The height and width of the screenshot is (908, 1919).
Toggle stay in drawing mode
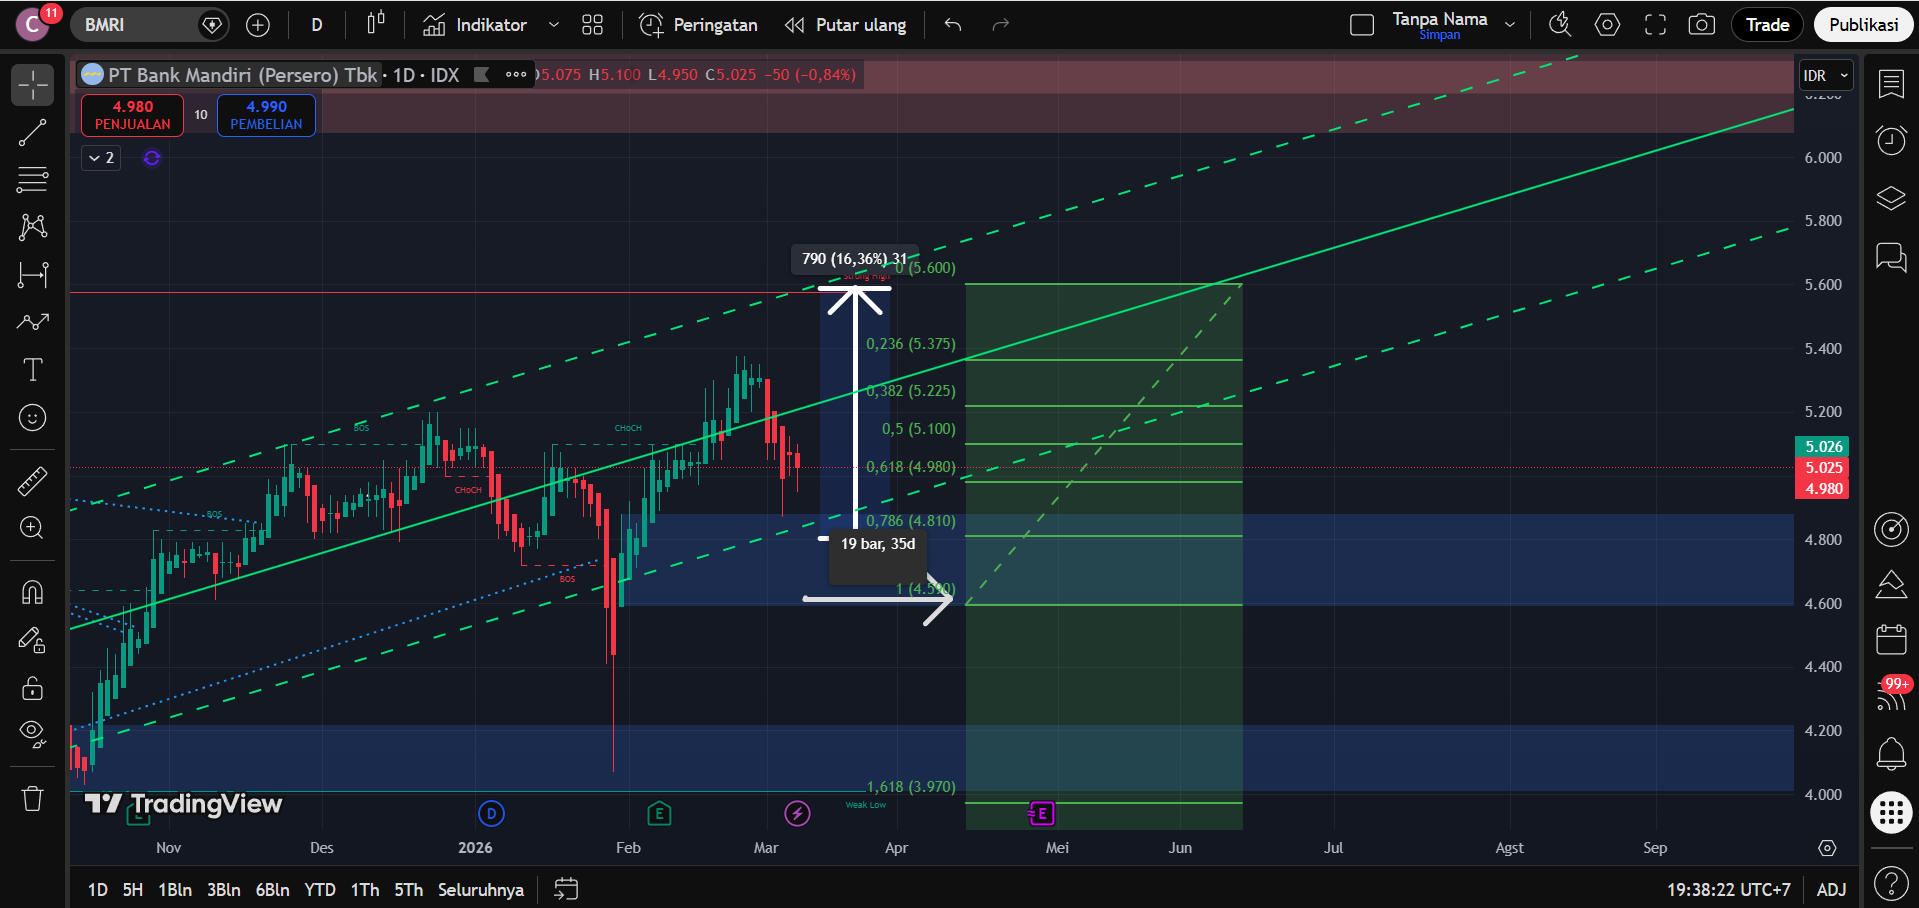33,640
